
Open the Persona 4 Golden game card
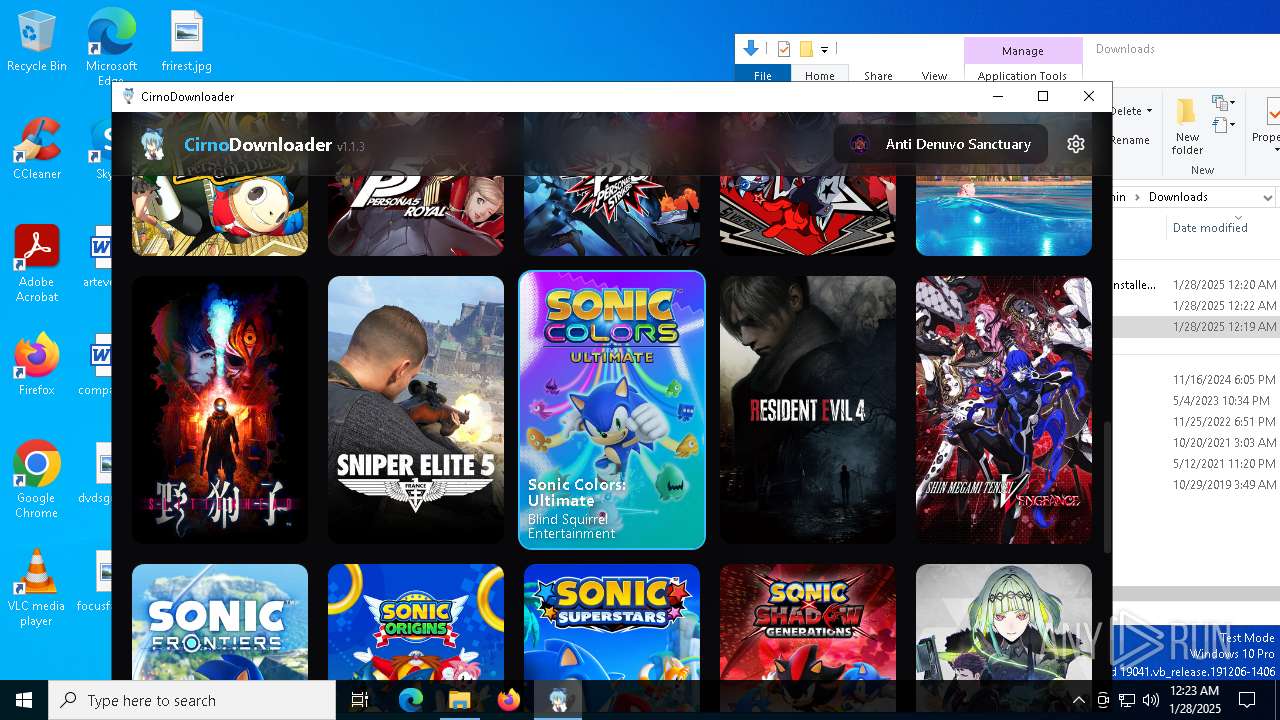tap(220, 215)
